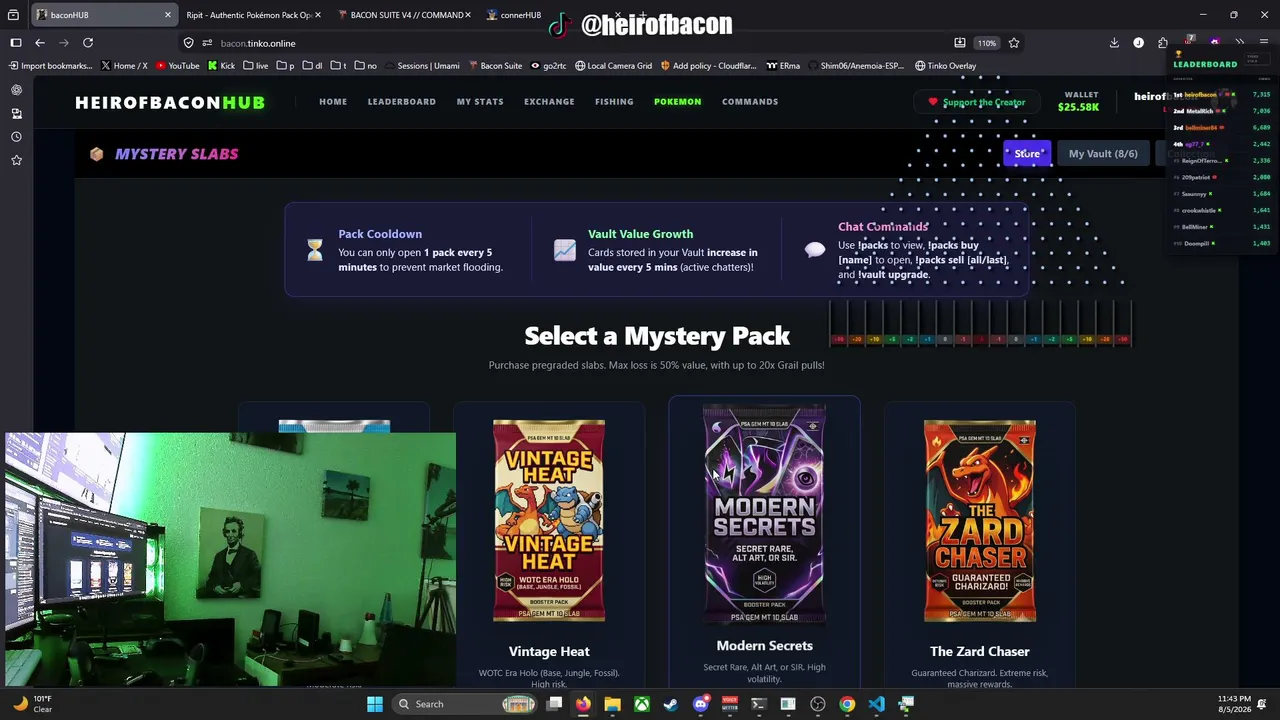
Task: Open the history clock icon in the sidebar
Action: coord(16,137)
